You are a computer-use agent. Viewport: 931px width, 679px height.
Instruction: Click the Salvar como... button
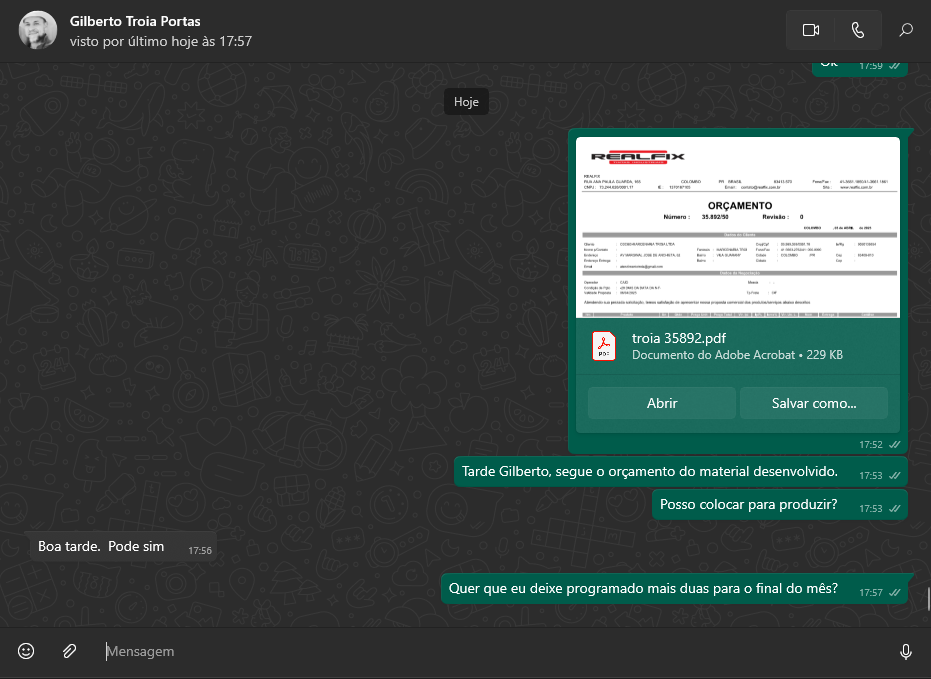[813, 403]
